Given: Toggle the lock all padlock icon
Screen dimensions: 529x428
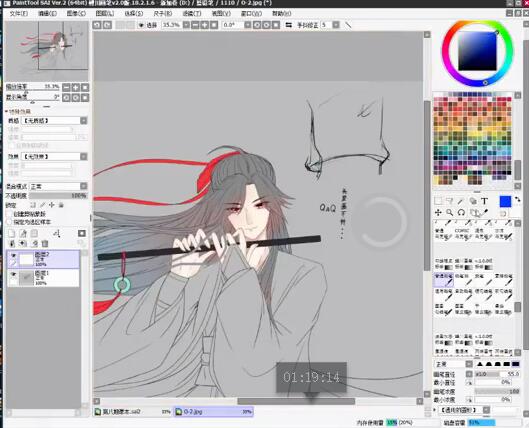Looking at the screenshot, I should 61,205.
